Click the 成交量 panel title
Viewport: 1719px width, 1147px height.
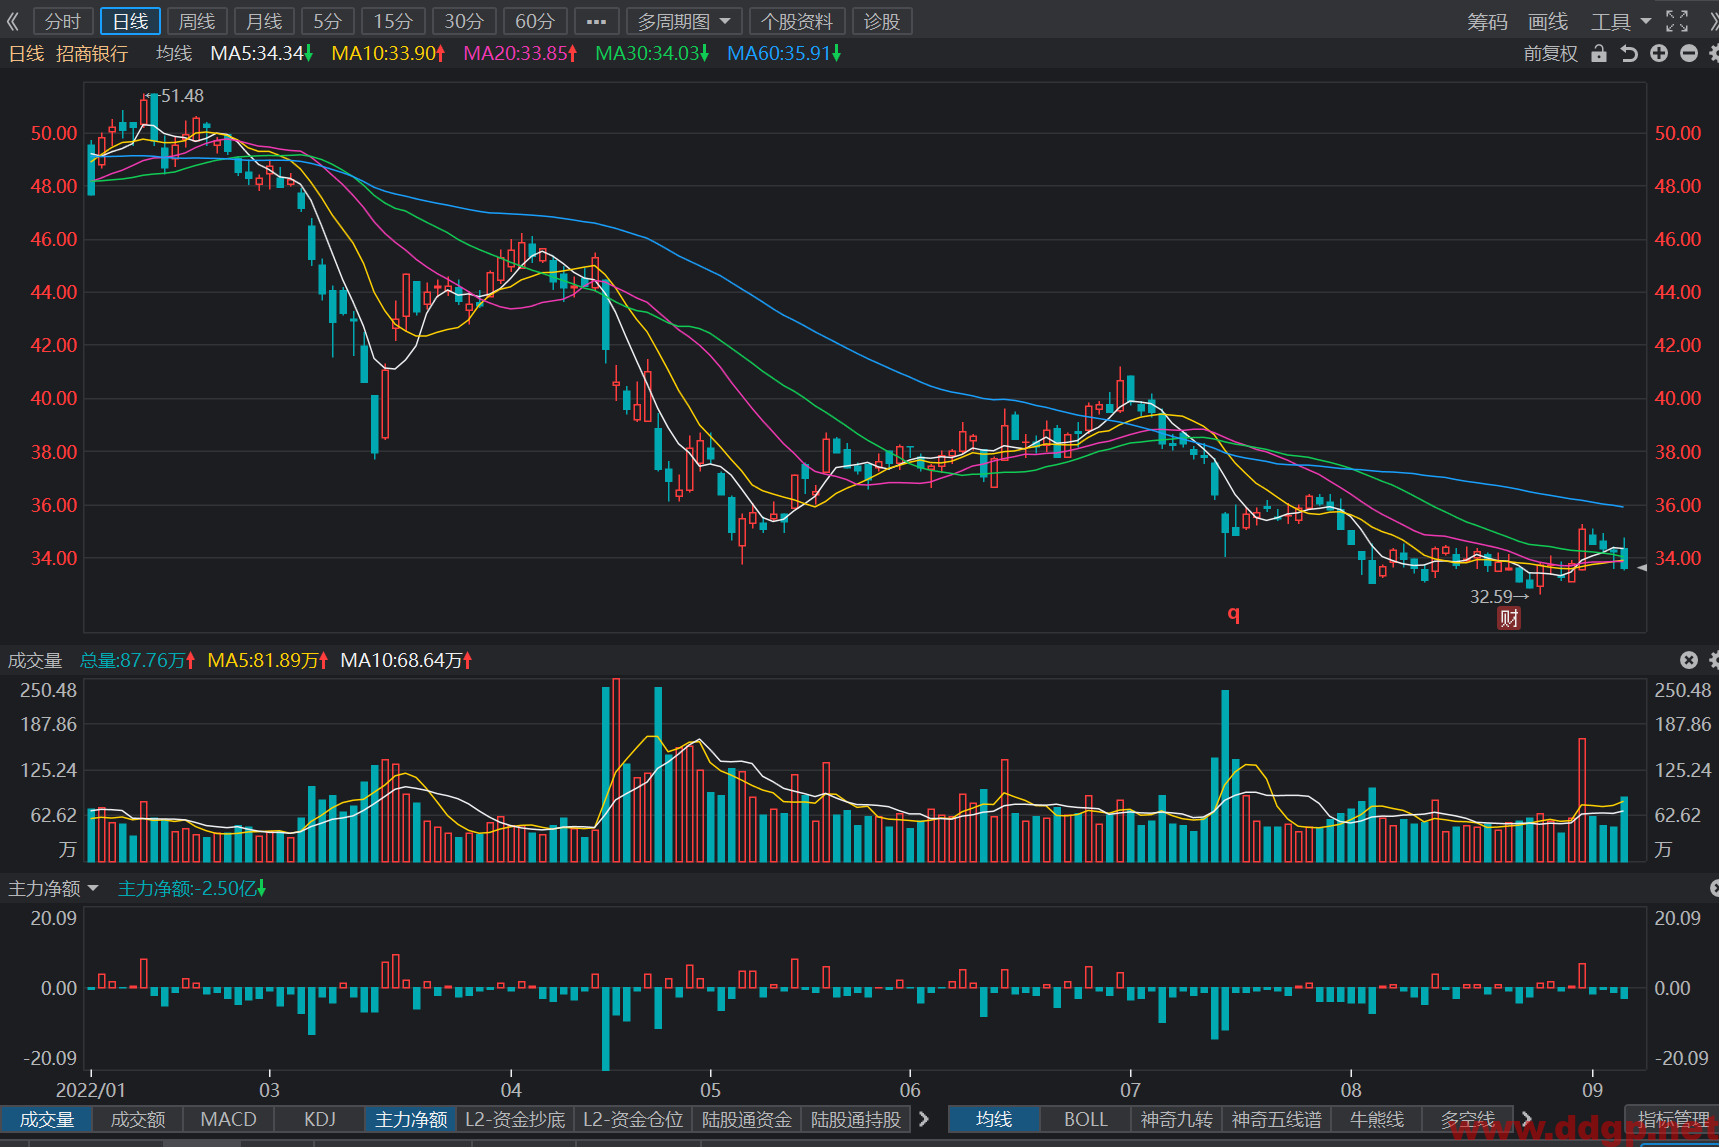pos(35,660)
